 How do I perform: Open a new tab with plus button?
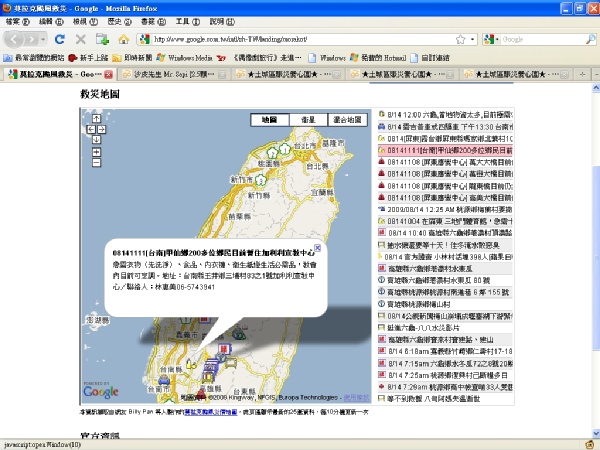pyautogui.click(x=582, y=74)
